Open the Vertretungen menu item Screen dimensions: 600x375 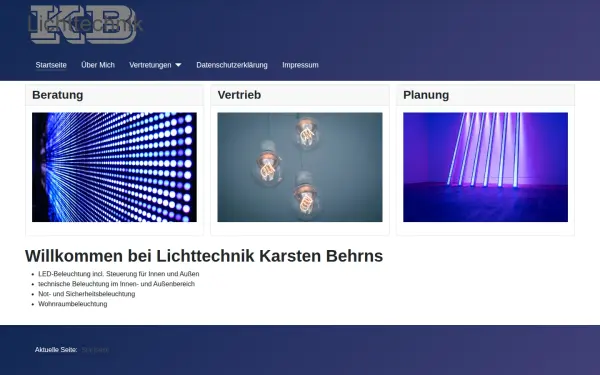point(150,65)
